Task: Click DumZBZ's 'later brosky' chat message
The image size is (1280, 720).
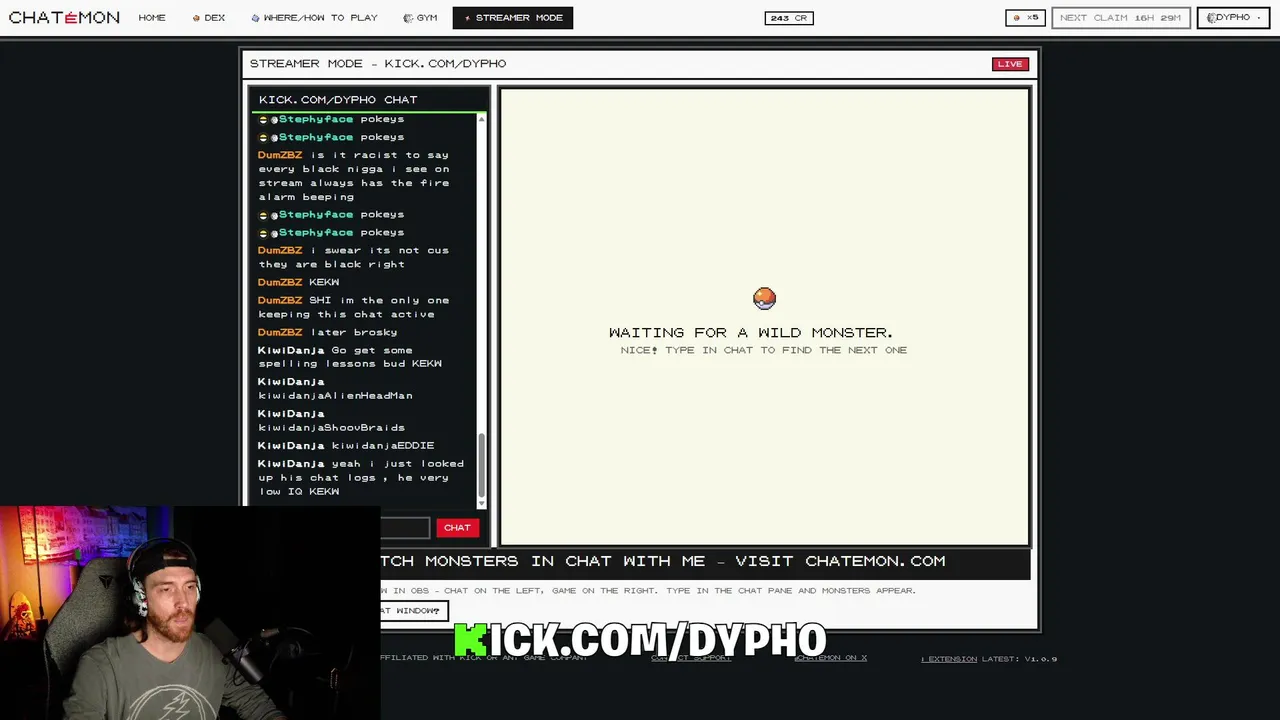Action: (327, 332)
